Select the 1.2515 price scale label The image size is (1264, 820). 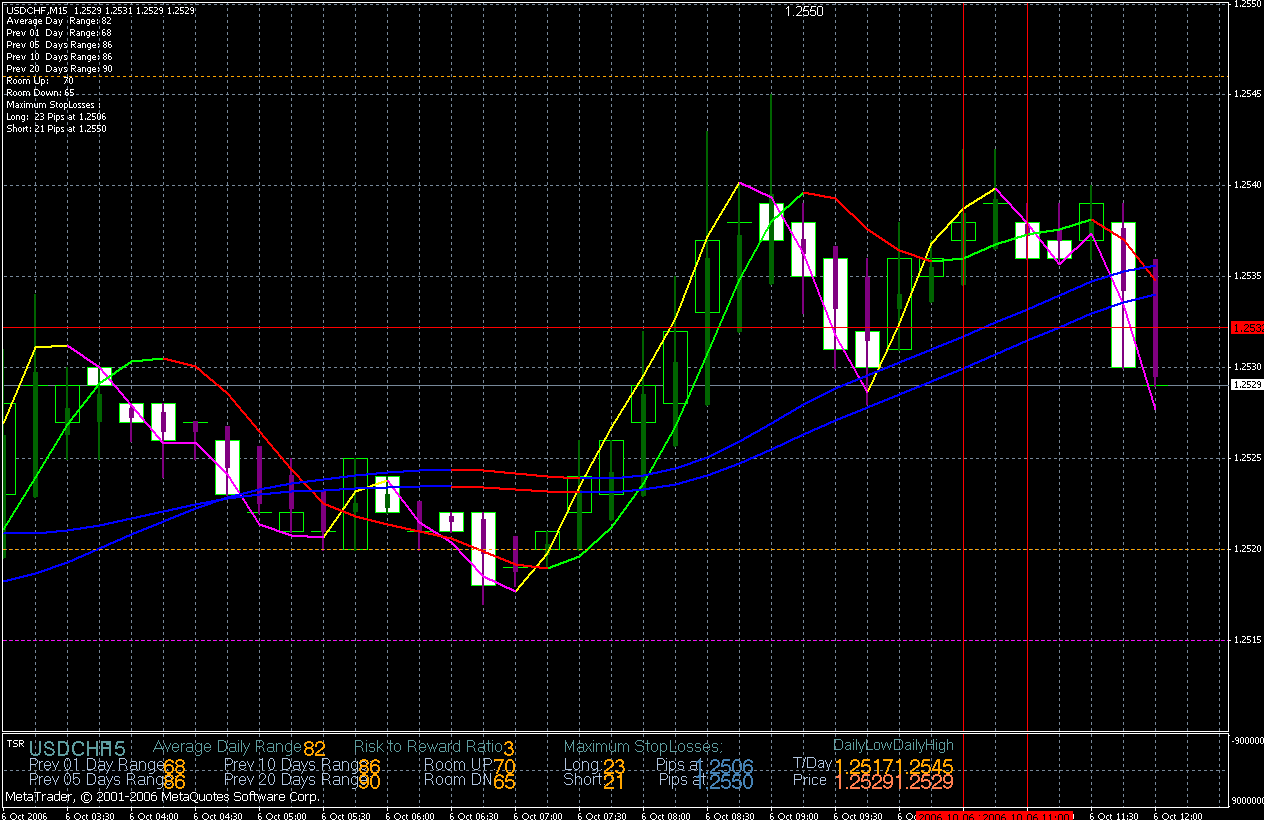point(1247,640)
